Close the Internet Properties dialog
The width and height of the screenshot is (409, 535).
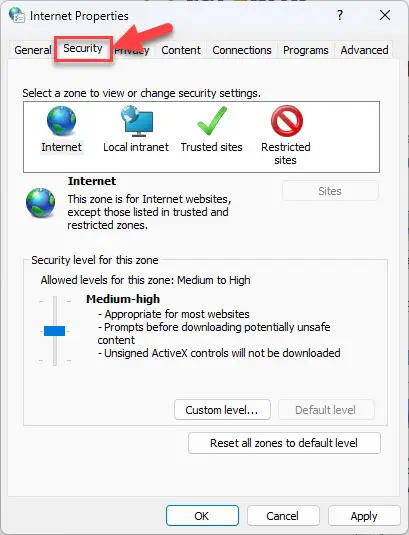point(385,15)
